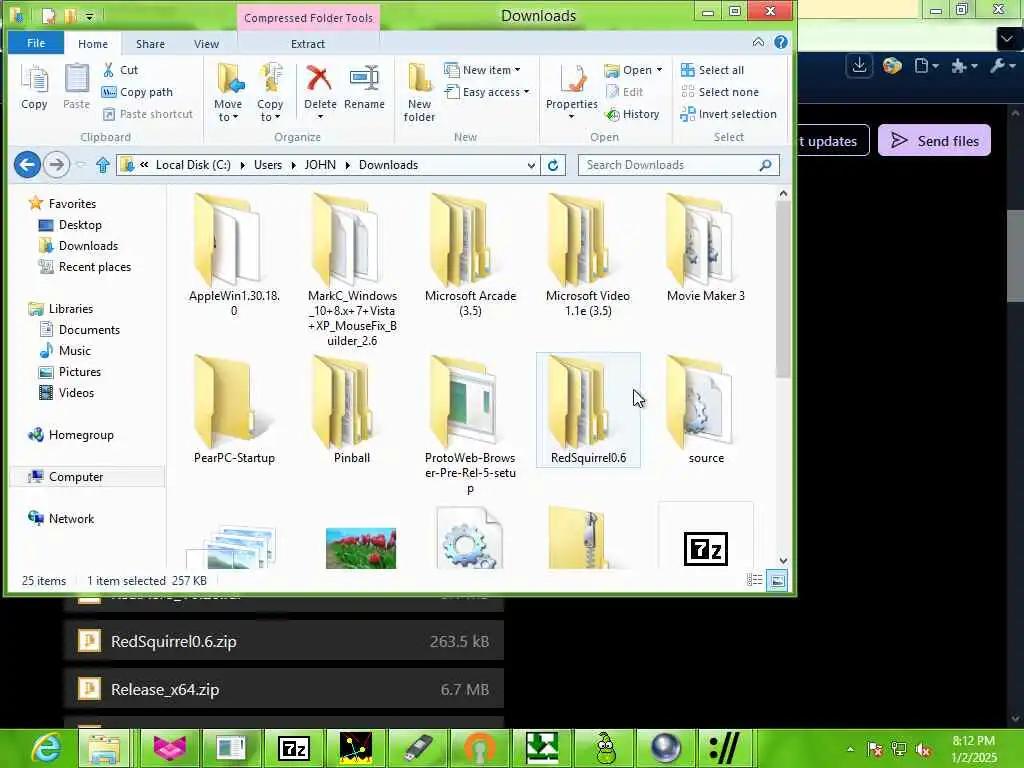
Task: Switch to the Share ribbon tab
Action: (x=150, y=44)
